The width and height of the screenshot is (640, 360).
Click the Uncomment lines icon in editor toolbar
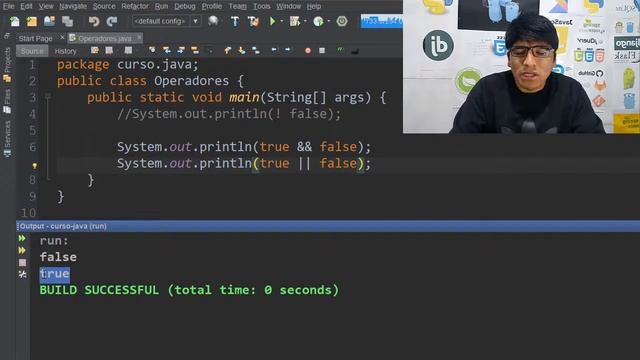click(x=355, y=51)
